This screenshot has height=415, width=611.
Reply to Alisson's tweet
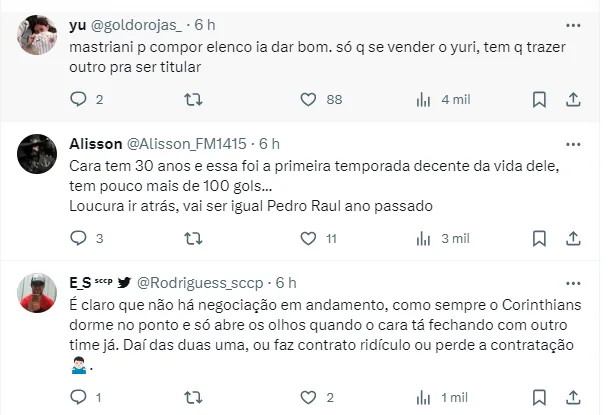pyautogui.click(x=79, y=238)
